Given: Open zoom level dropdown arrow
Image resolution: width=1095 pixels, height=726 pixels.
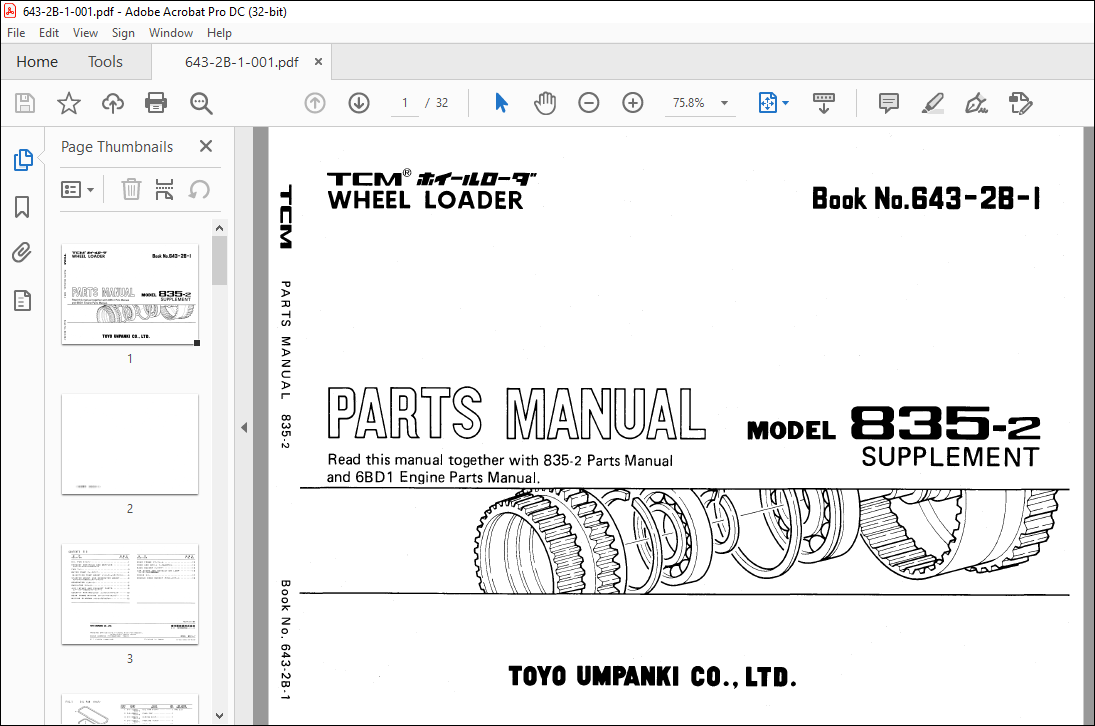Looking at the screenshot, I should pos(724,103).
